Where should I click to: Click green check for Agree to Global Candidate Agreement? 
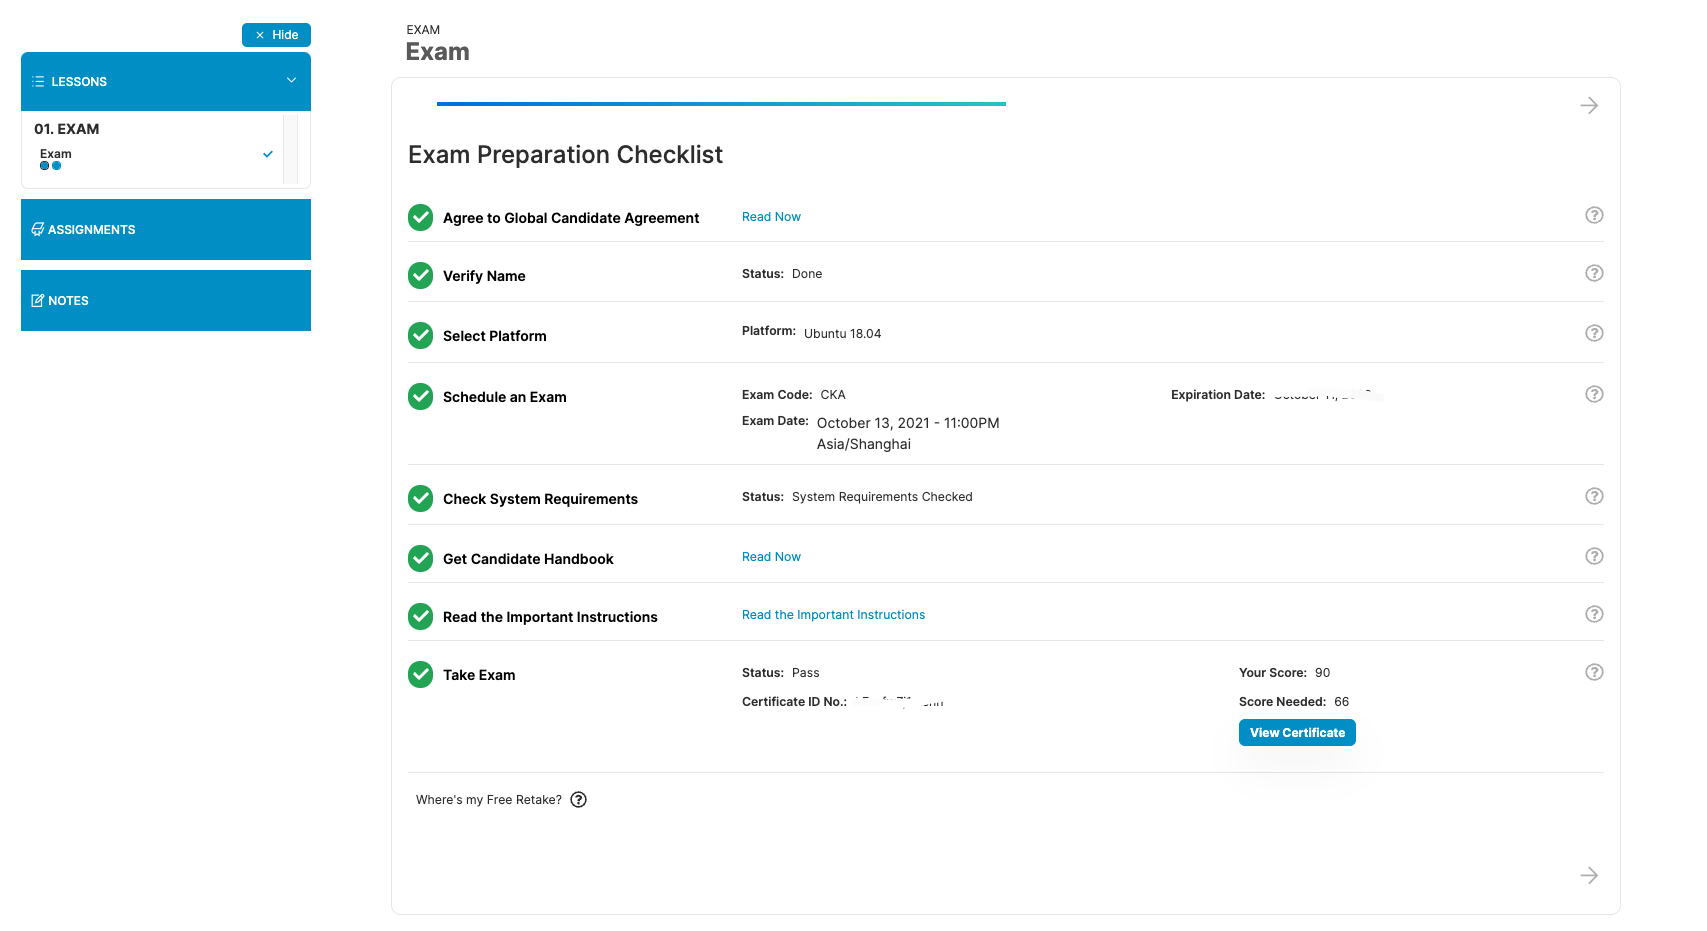420,217
